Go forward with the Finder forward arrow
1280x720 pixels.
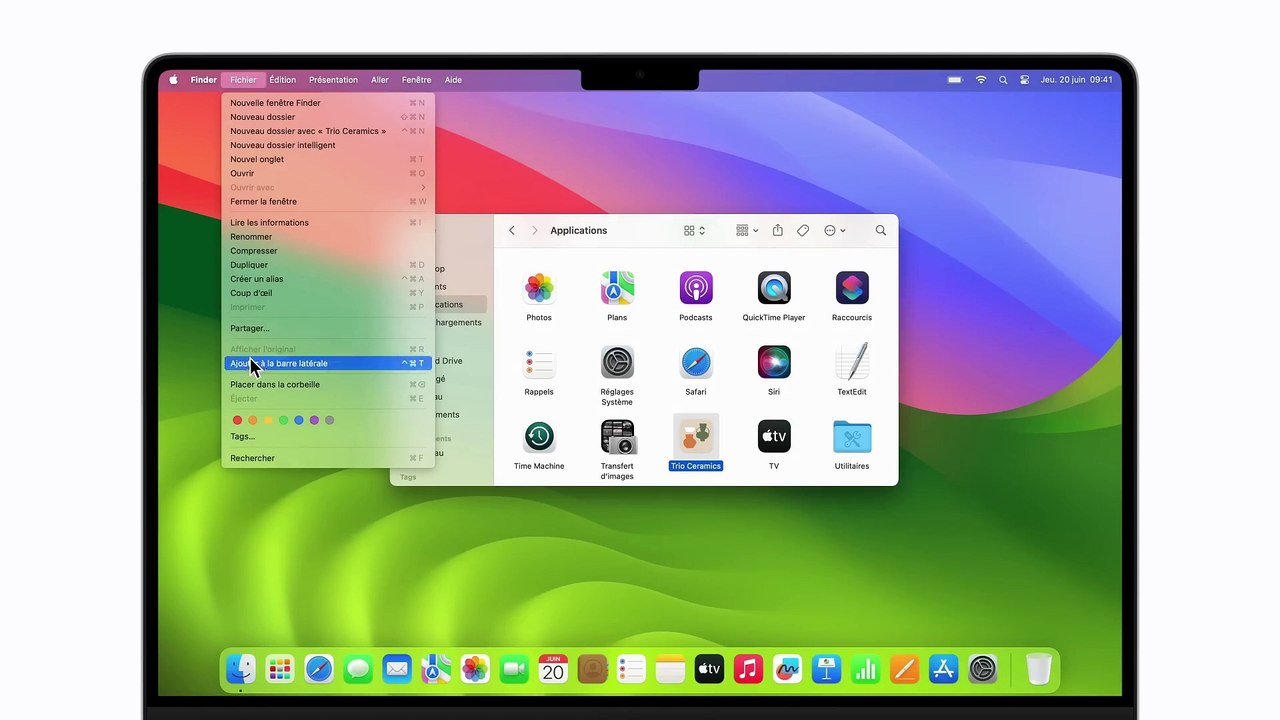[535, 230]
